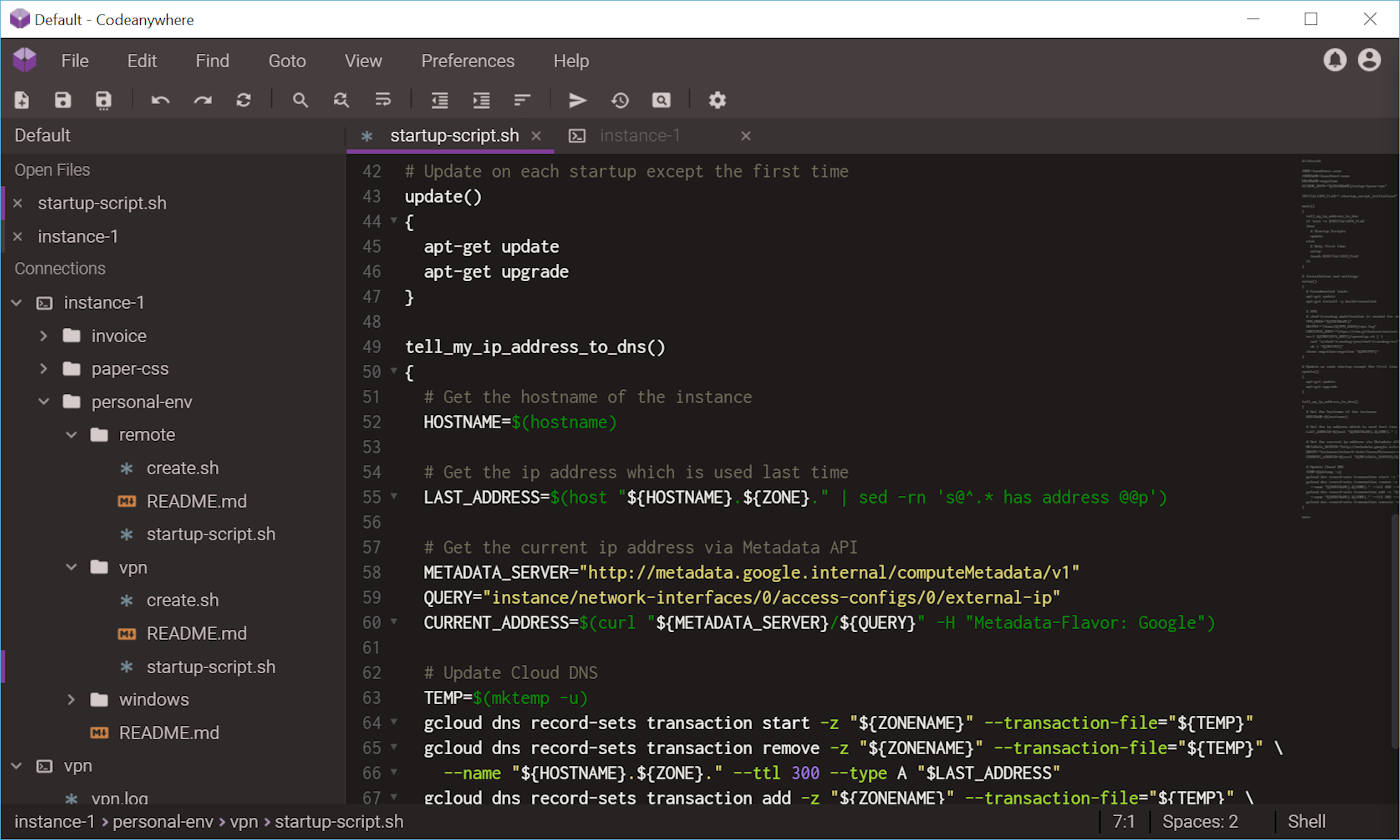The height and width of the screenshot is (840, 1400).
Task: Click the New File toolbar icon
Action: point(22,100)
